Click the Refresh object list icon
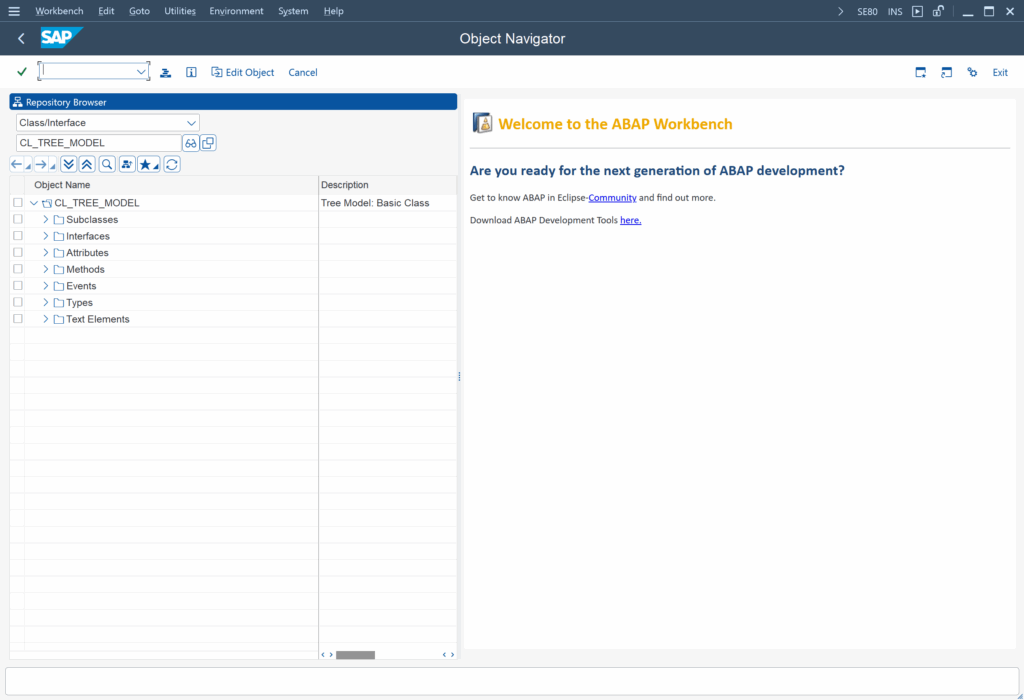The height and width of the screenshot is (700, 1024). coord(172,165)
